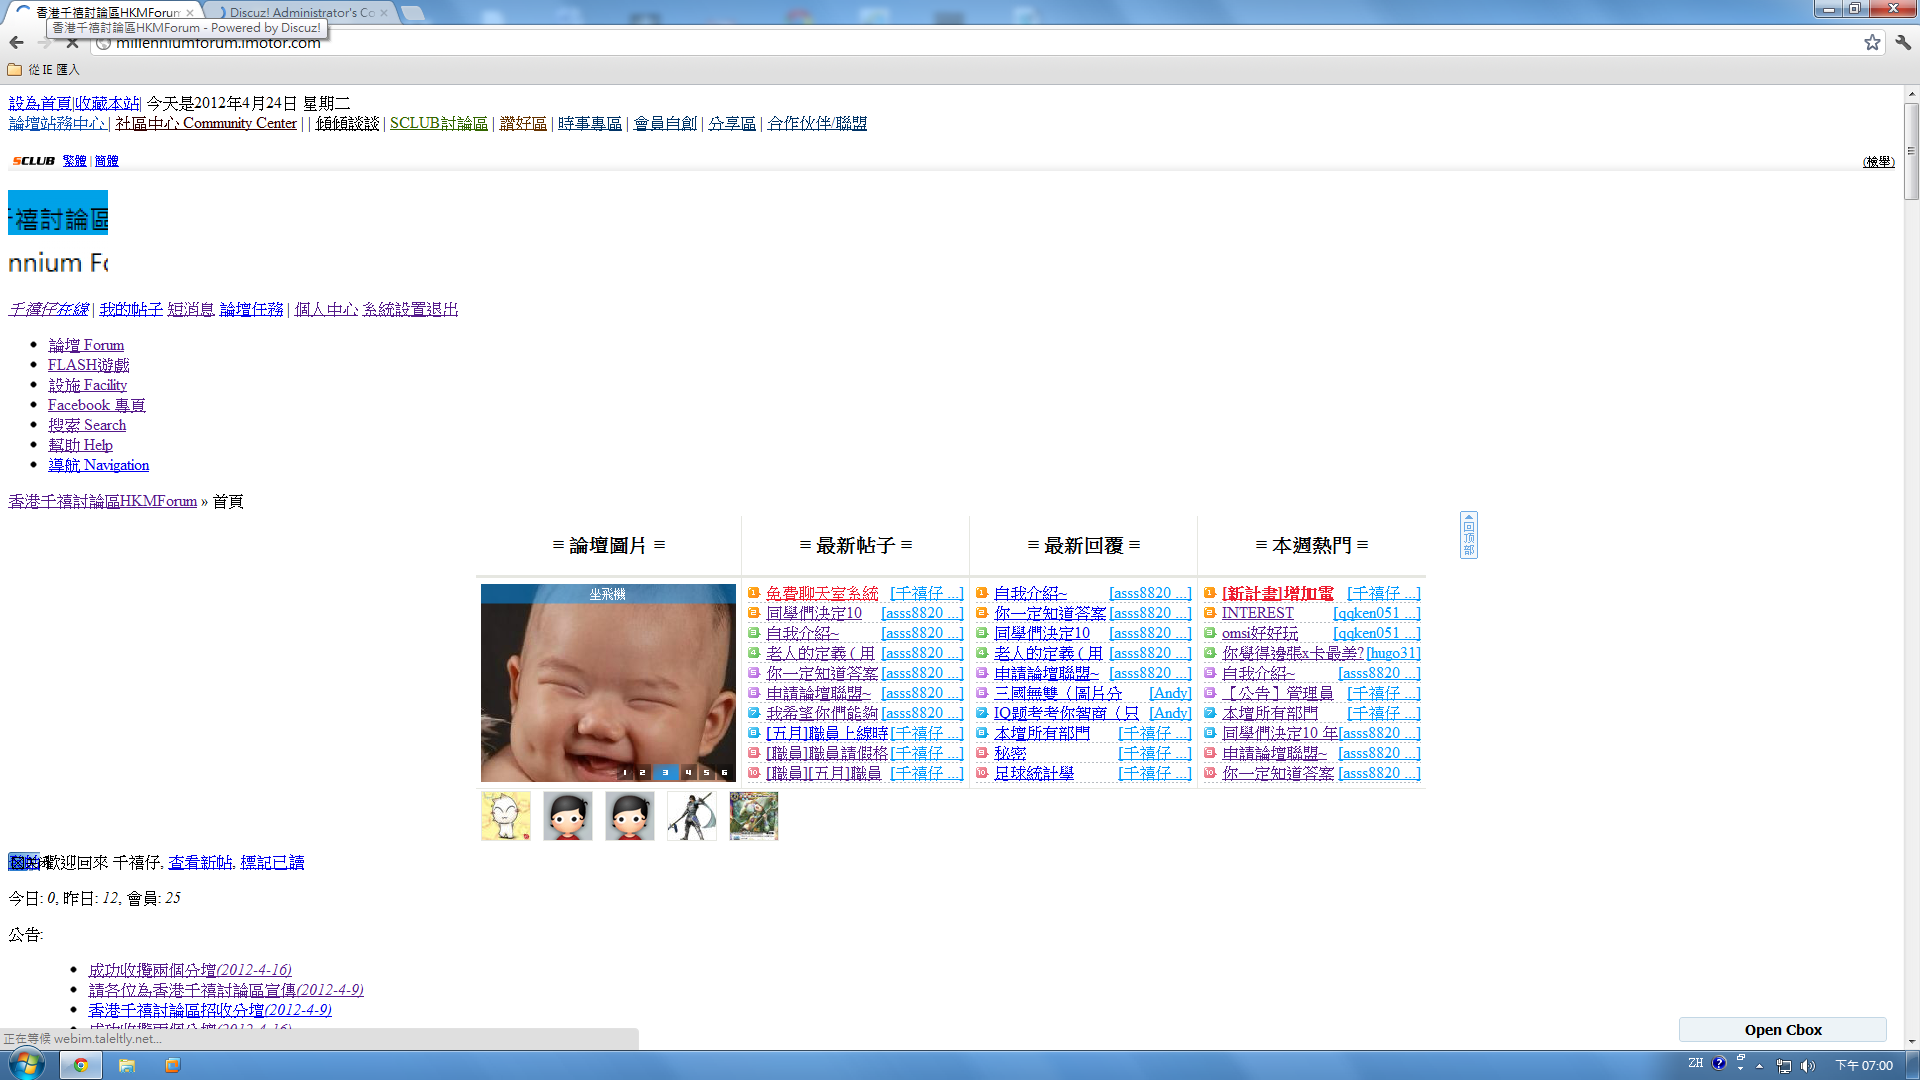The height and width of the screenshot is (1080, 1920).
Task: Open announcement 成功收攬兩個分壇(2012-4-16)
Action: (x=190, y=970)
